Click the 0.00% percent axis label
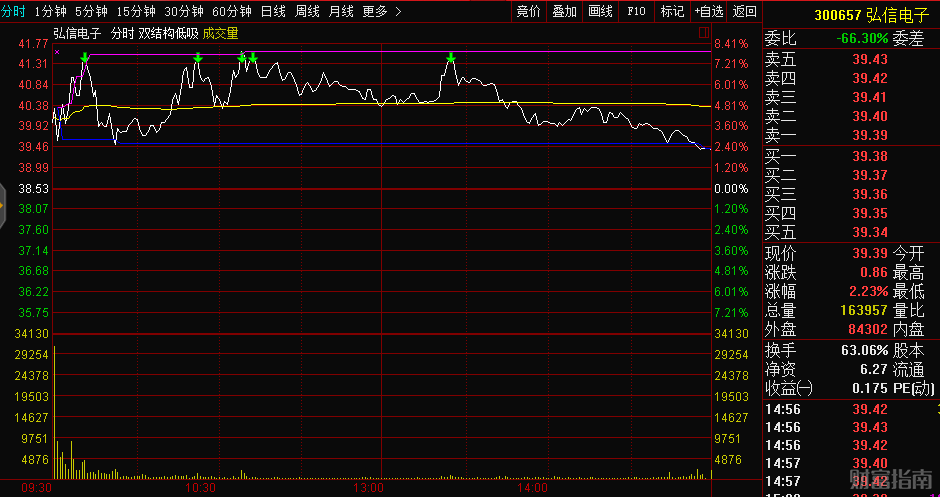 (x=731, y=189)
